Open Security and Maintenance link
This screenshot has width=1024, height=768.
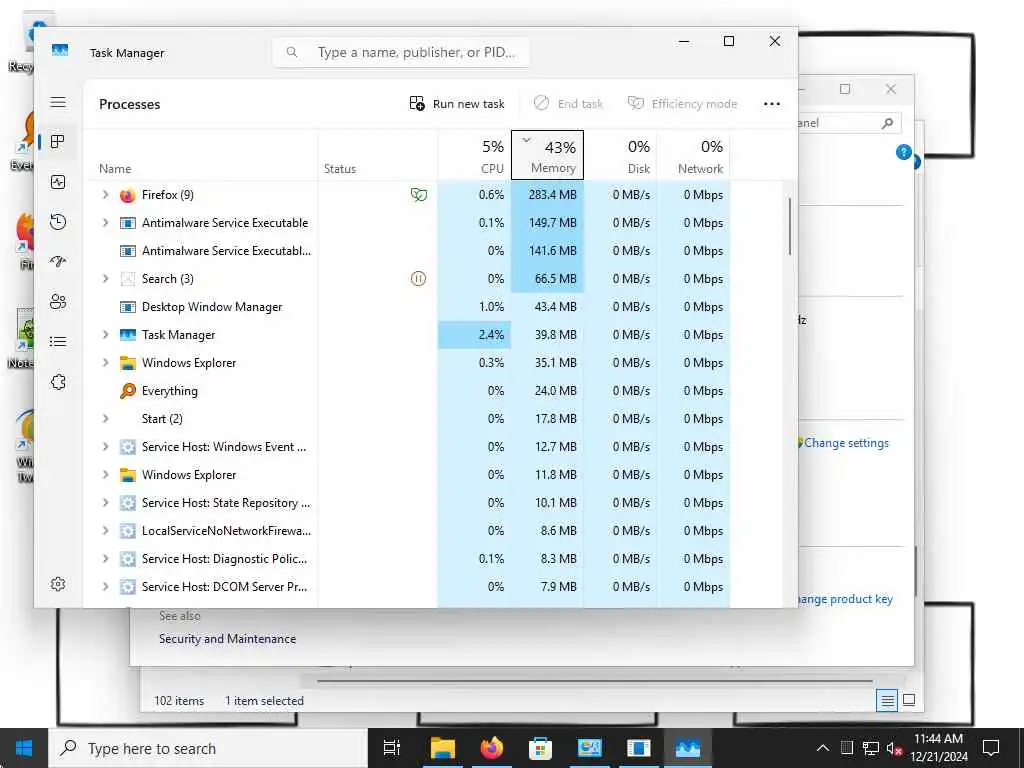tap(227, 639)
